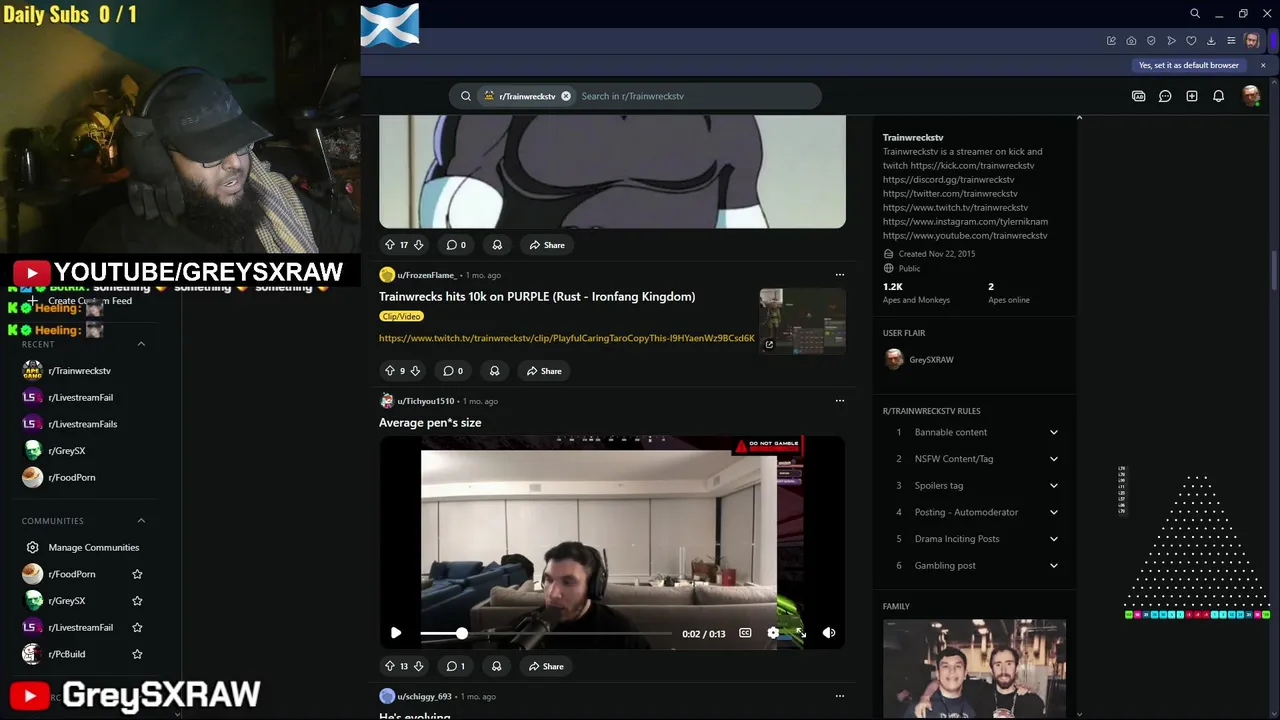Open Reddit notifications bell
The height and width of the screenshot is (720, 1280).
click(1218, 96)
